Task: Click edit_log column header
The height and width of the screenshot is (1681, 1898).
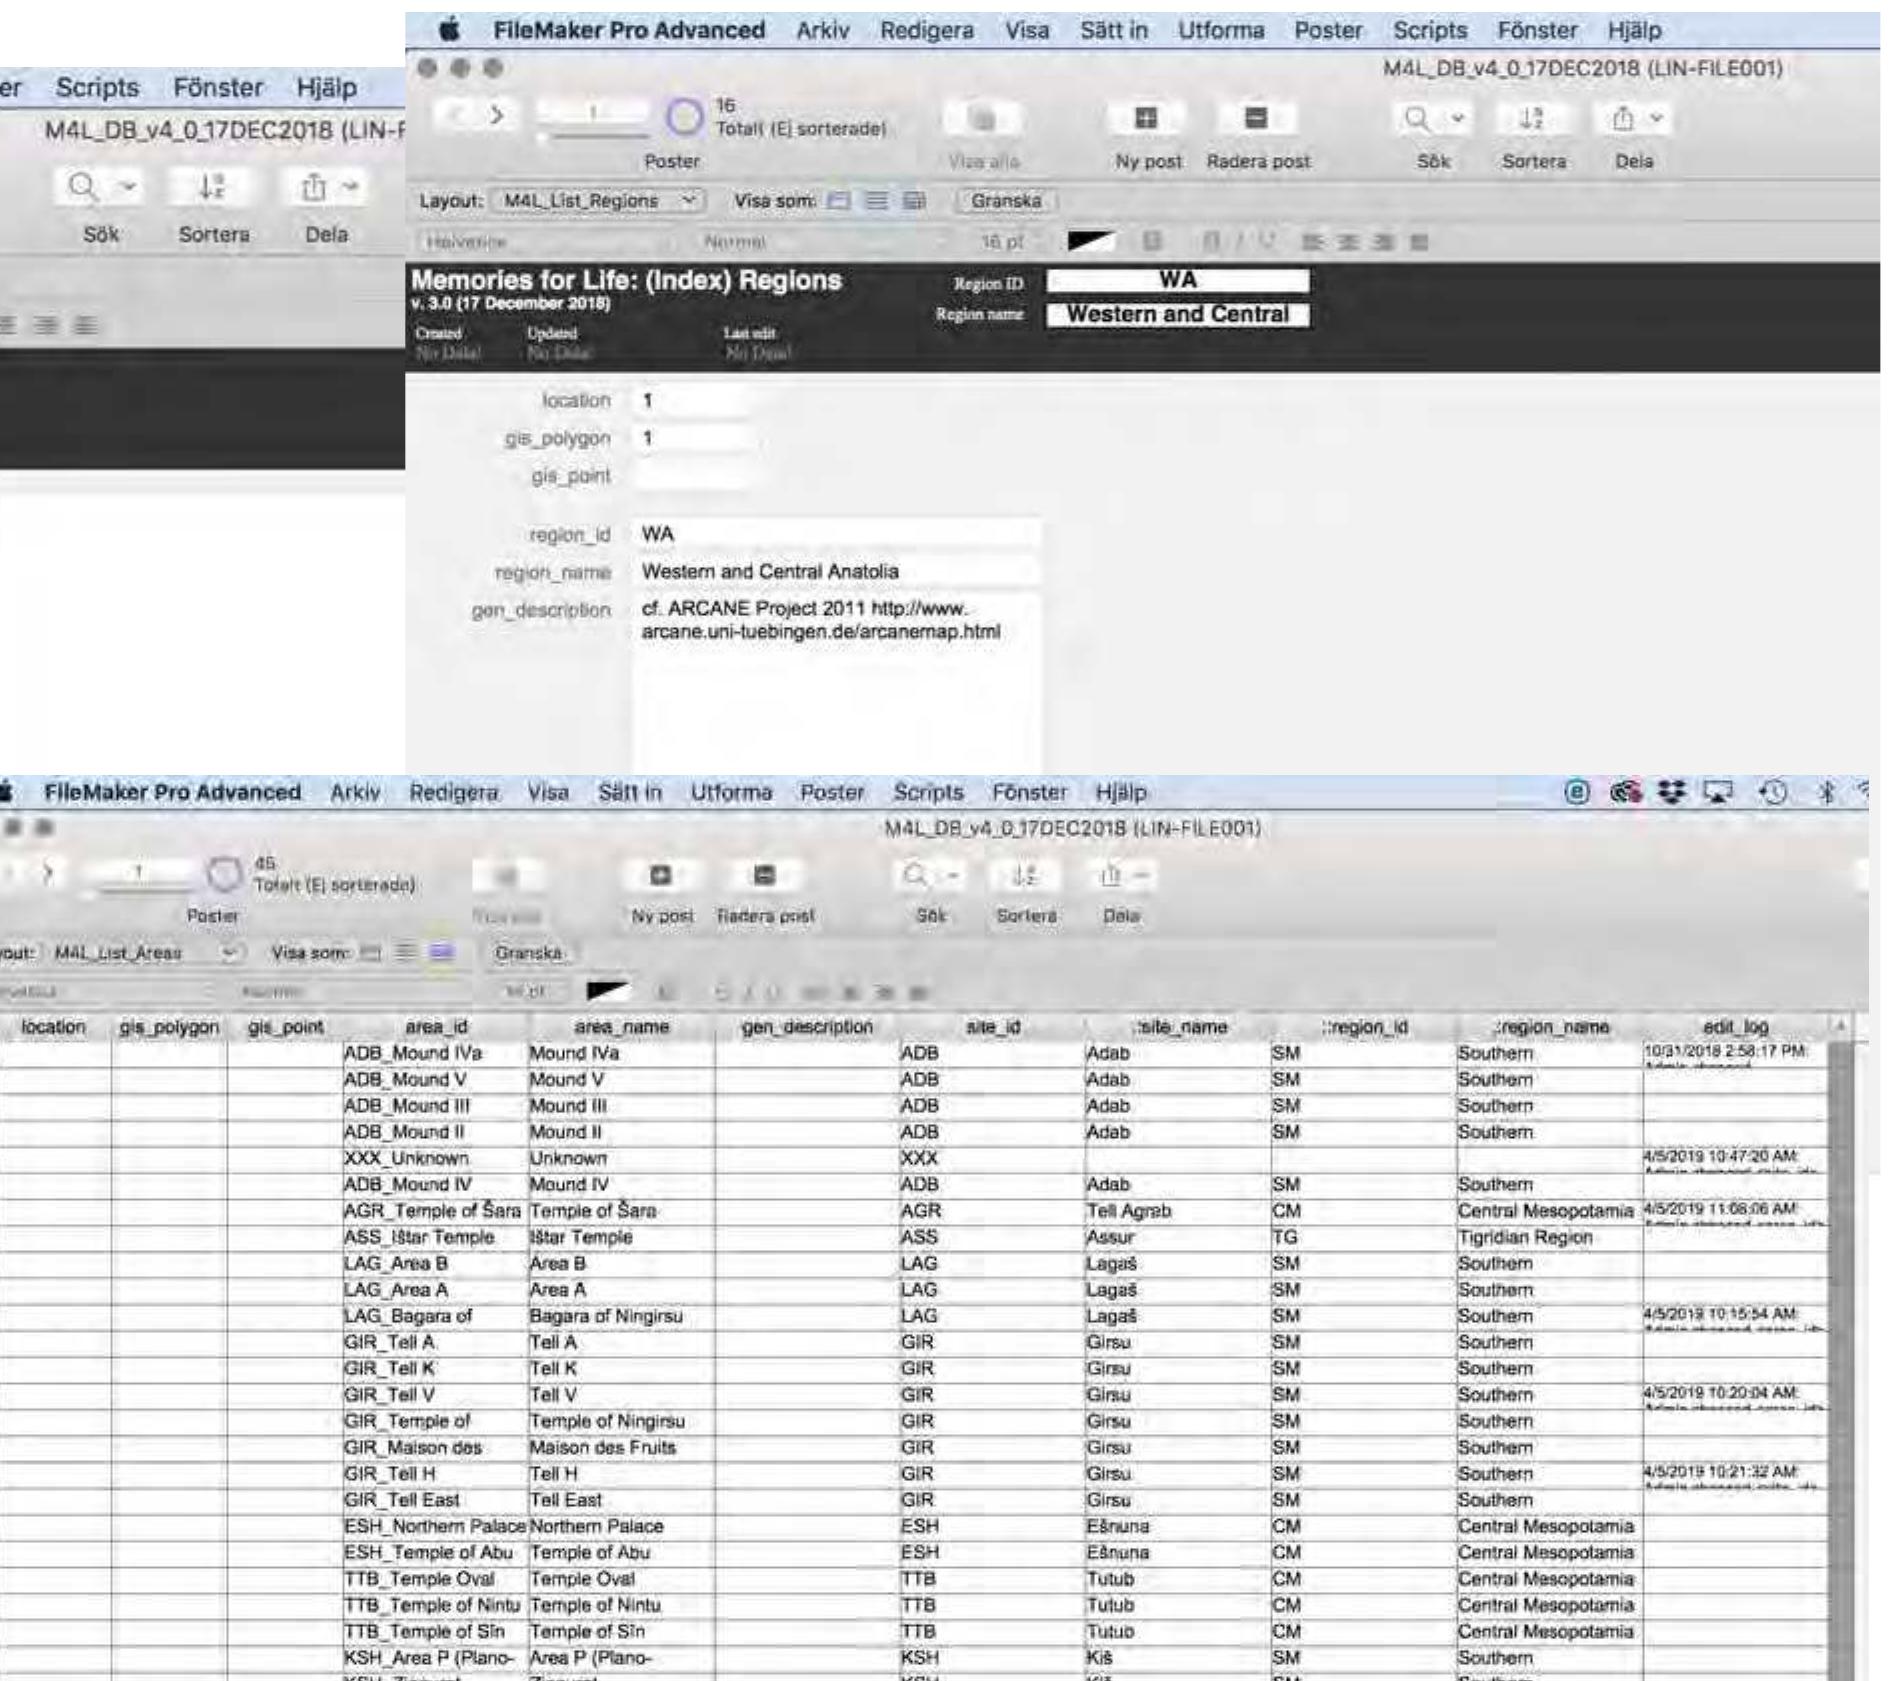Action: (x=1735, y=1027)
